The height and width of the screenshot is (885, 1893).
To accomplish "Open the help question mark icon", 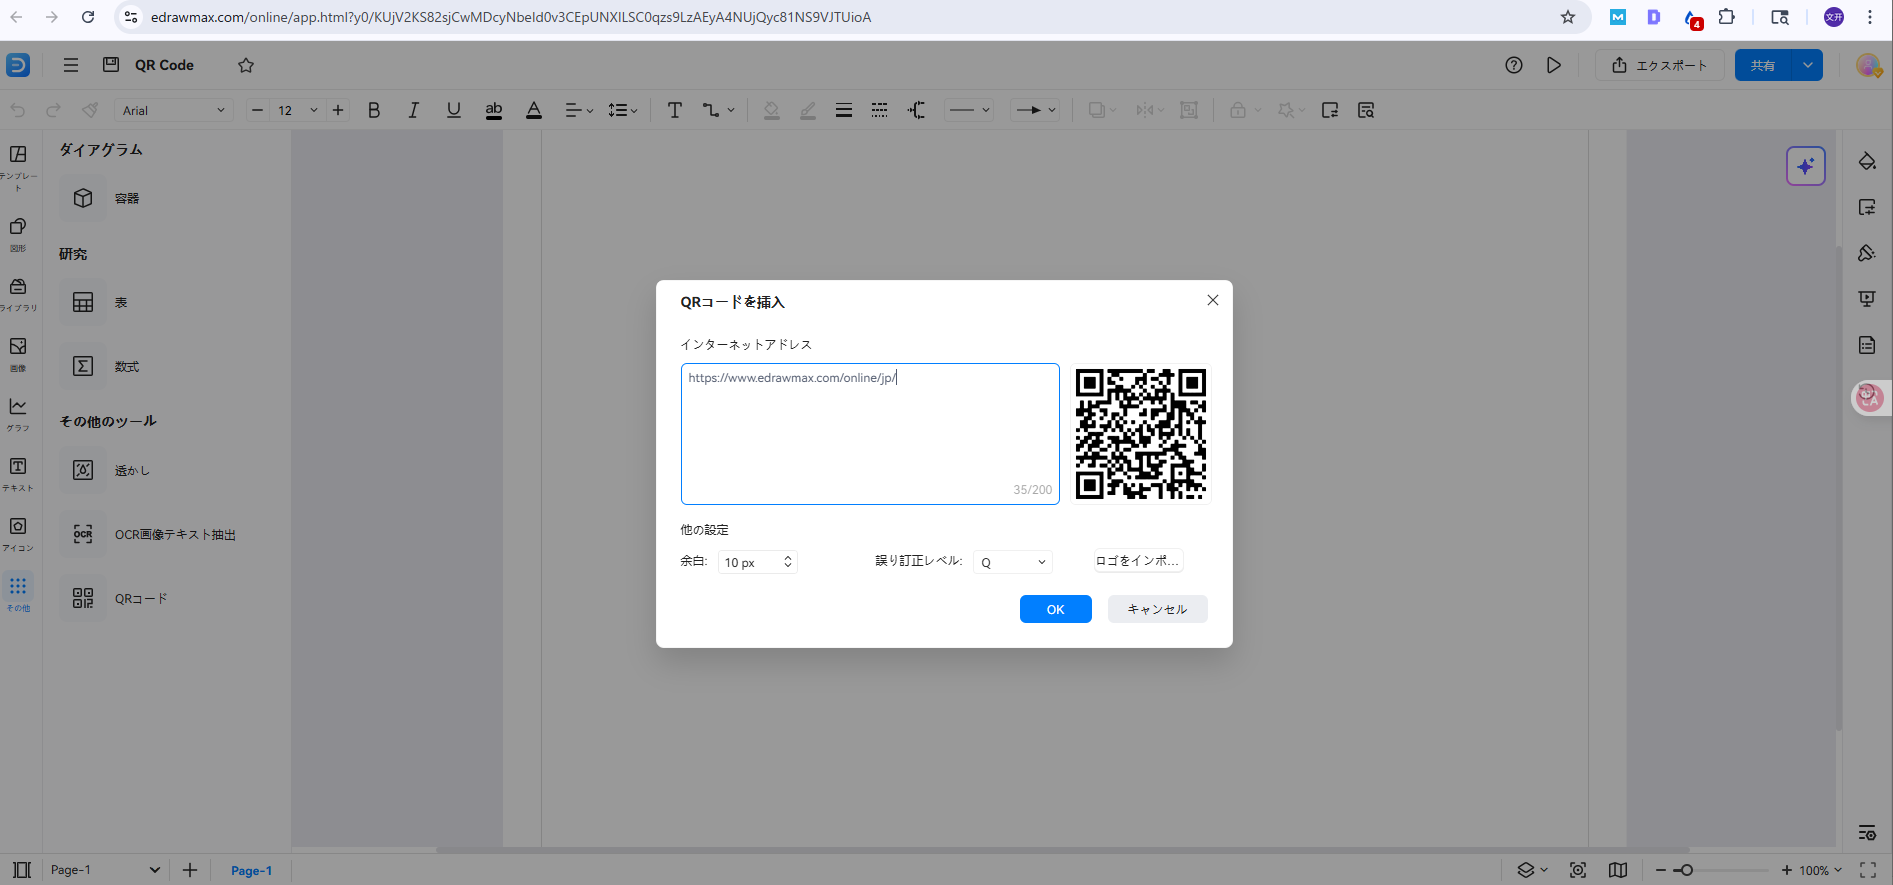I will coord(1513,65).
